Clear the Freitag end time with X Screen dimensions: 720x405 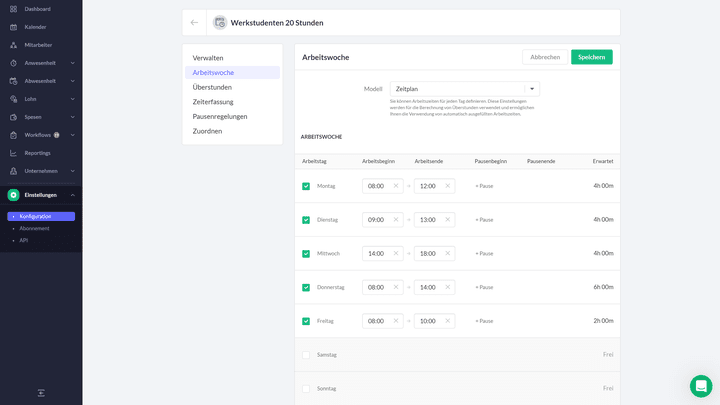(x=446, y=321)
